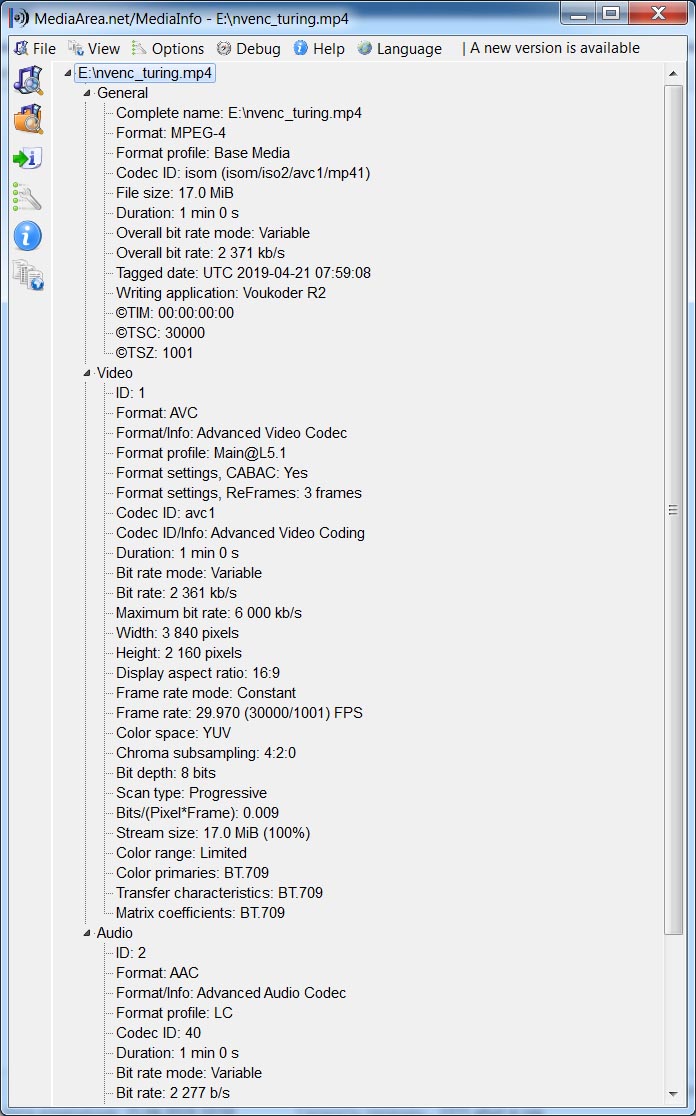This screenshot has height=1116, width=696.
Task: Select '©TIM: 00:00:00:00' row
Action: pyautogui.click(x=175, y=312)
